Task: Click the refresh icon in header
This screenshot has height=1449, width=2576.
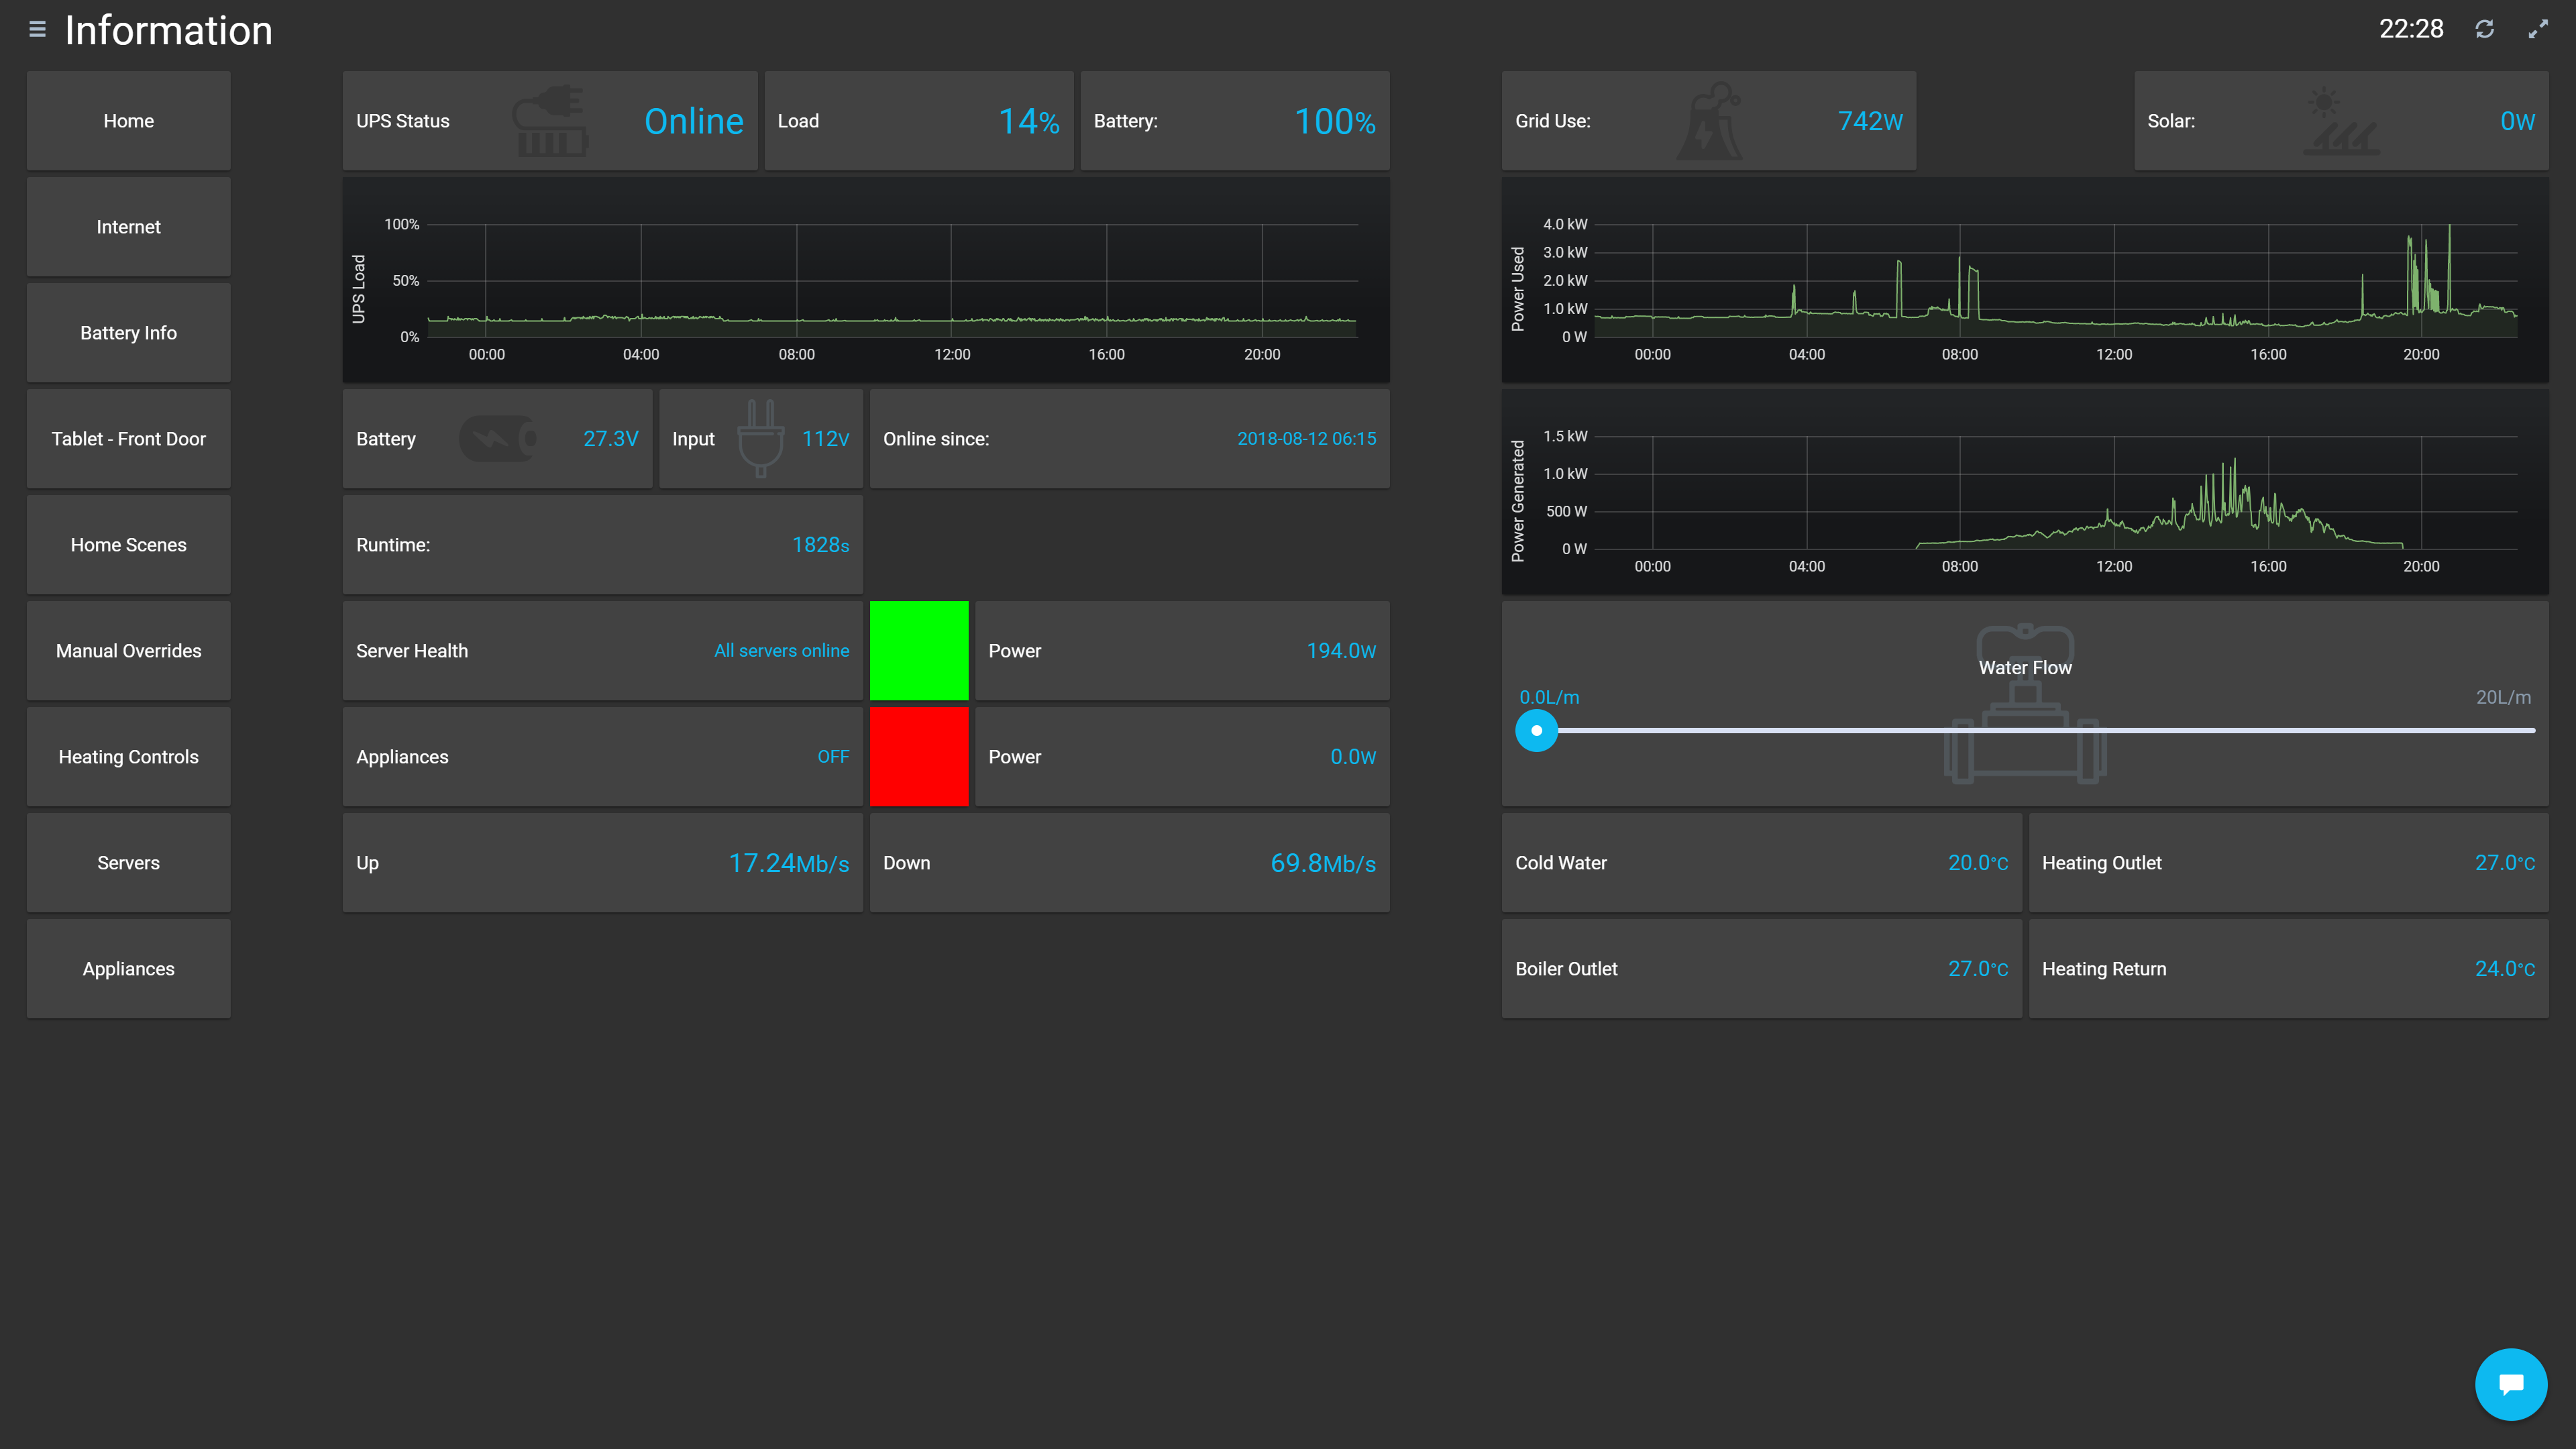Action: pyautogui.click(x=2484, y=29)
